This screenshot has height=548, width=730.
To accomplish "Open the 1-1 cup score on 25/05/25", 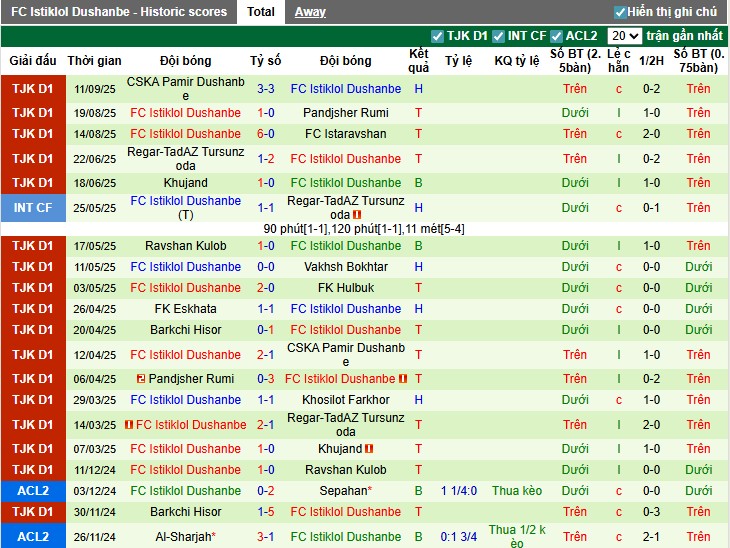I will click(265, 208).
